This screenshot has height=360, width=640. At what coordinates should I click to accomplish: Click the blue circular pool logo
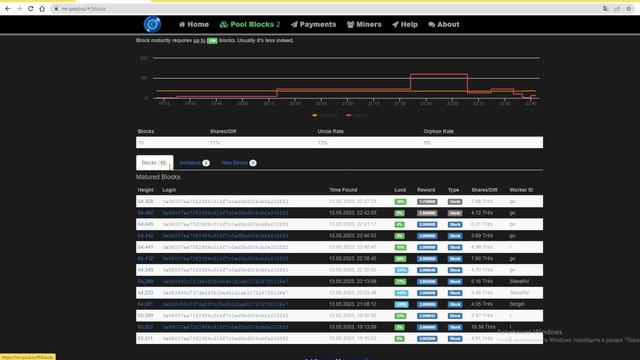pyautogui.click(x=152, y=24)
